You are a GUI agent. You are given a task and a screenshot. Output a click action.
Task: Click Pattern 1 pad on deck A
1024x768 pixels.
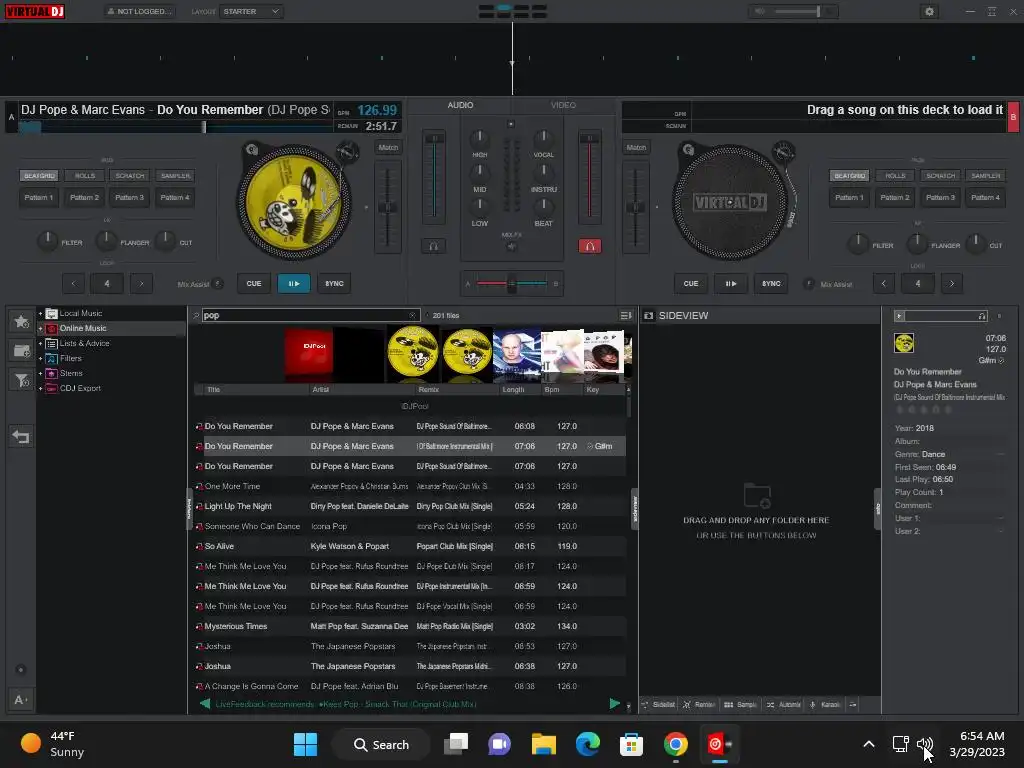[39, 197]
